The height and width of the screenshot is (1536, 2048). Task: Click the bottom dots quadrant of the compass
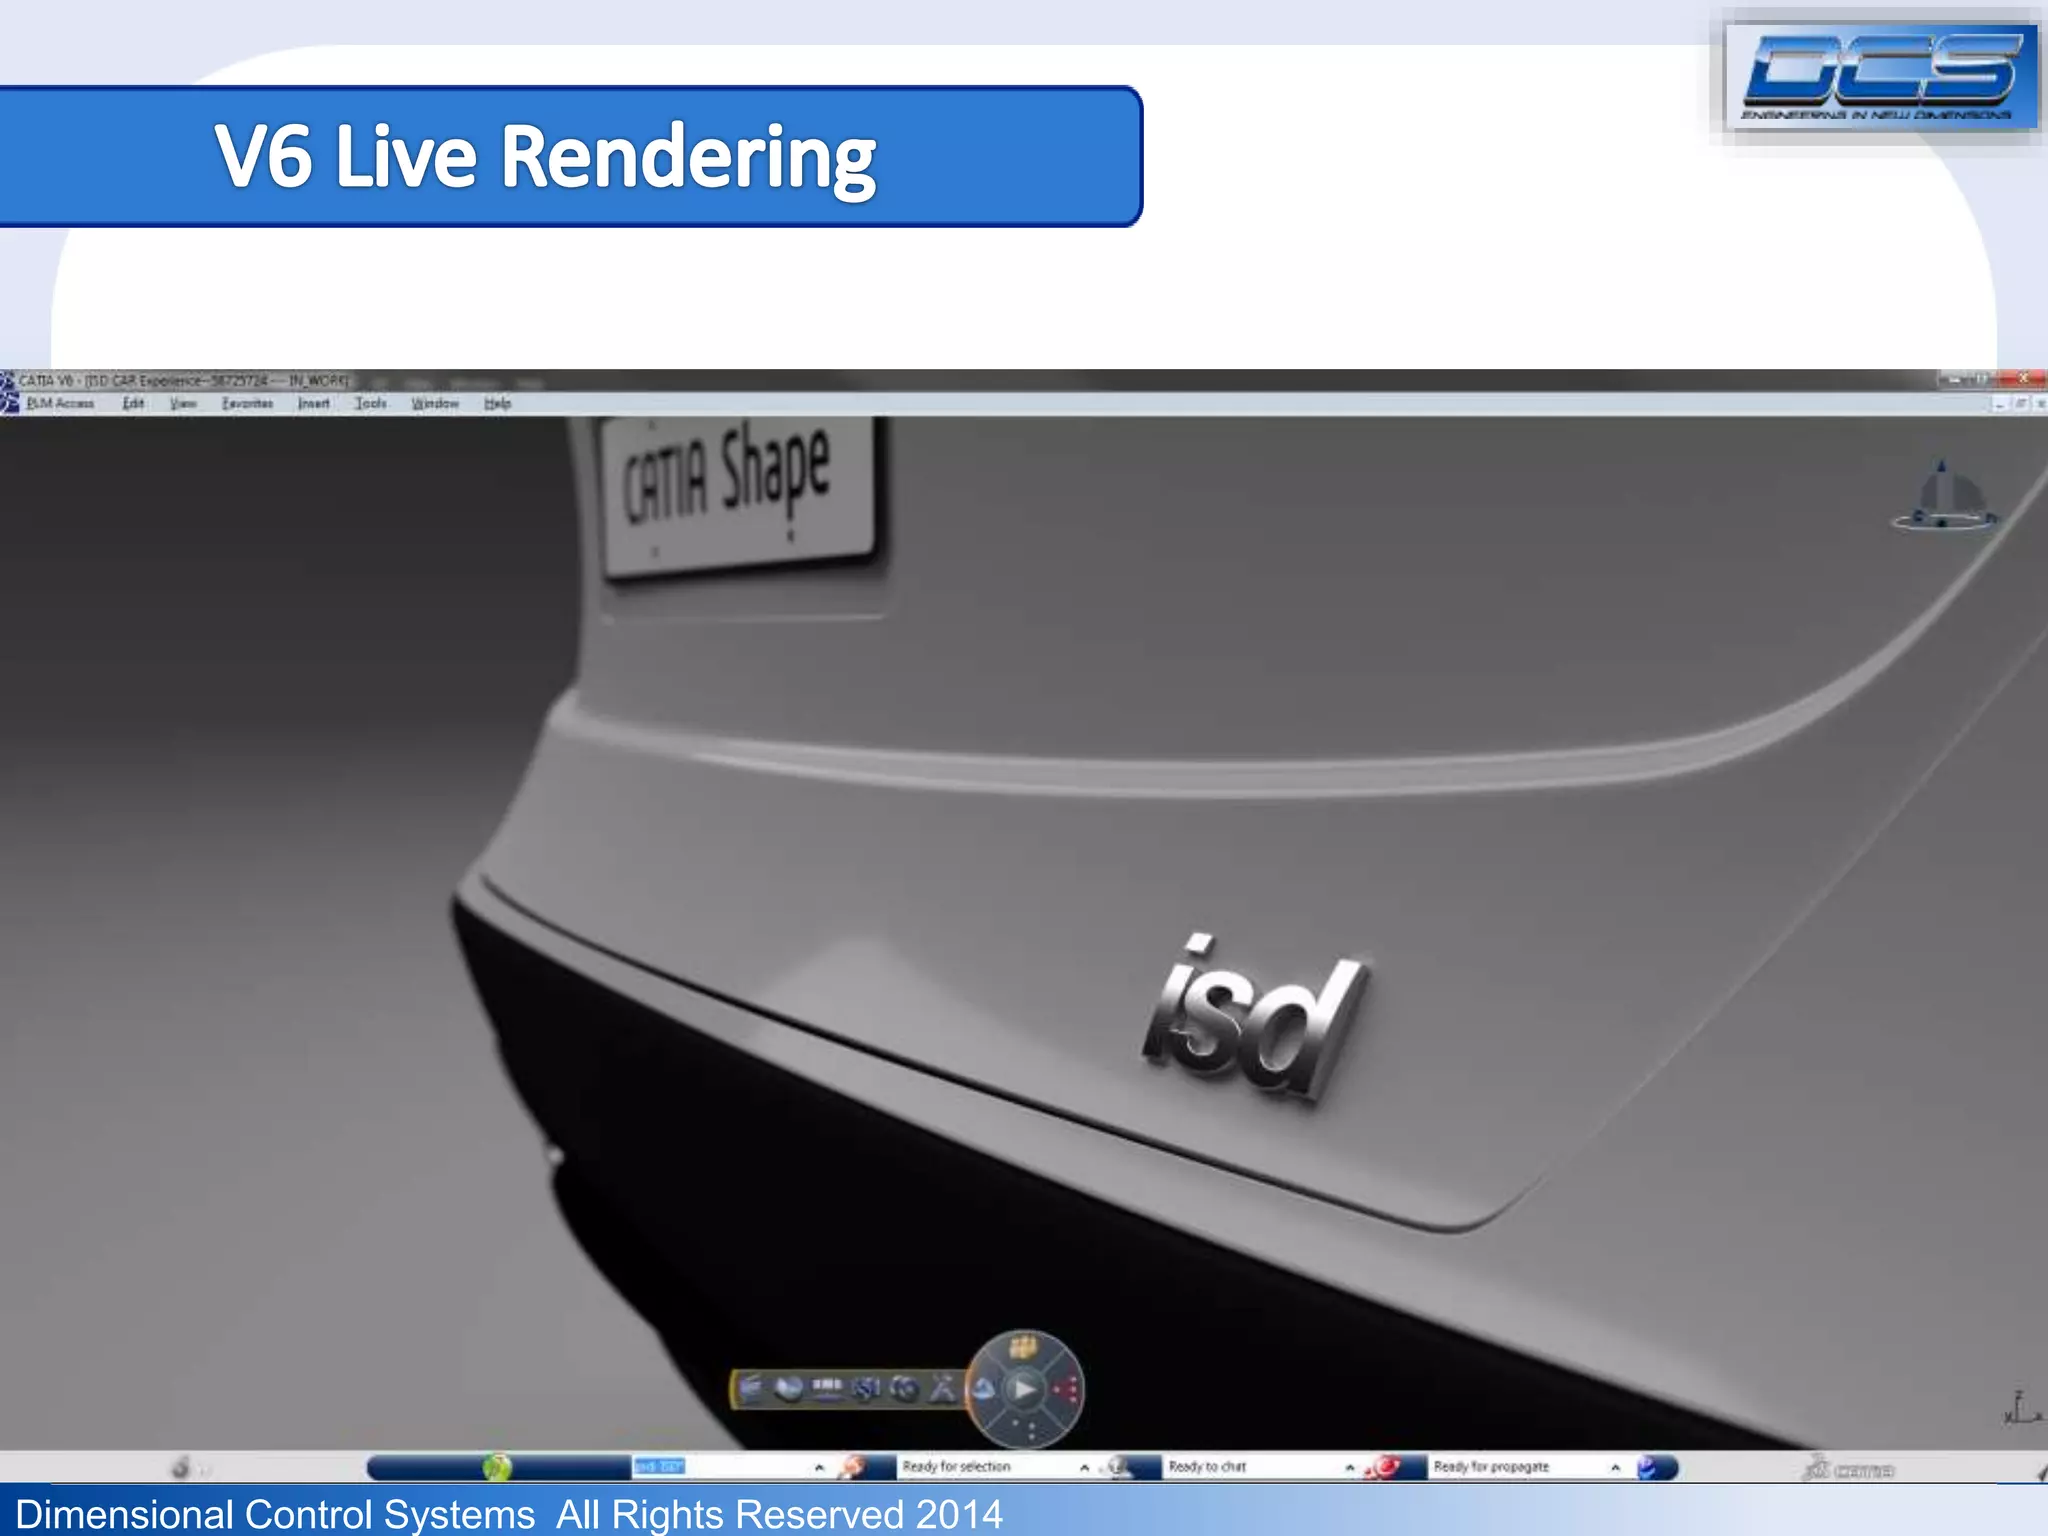coord(1024,1430)
